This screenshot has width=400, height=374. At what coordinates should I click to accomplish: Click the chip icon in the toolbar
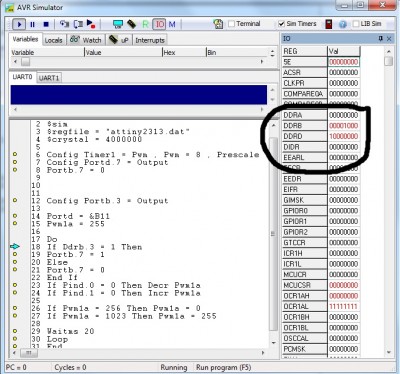coord(132,24)
